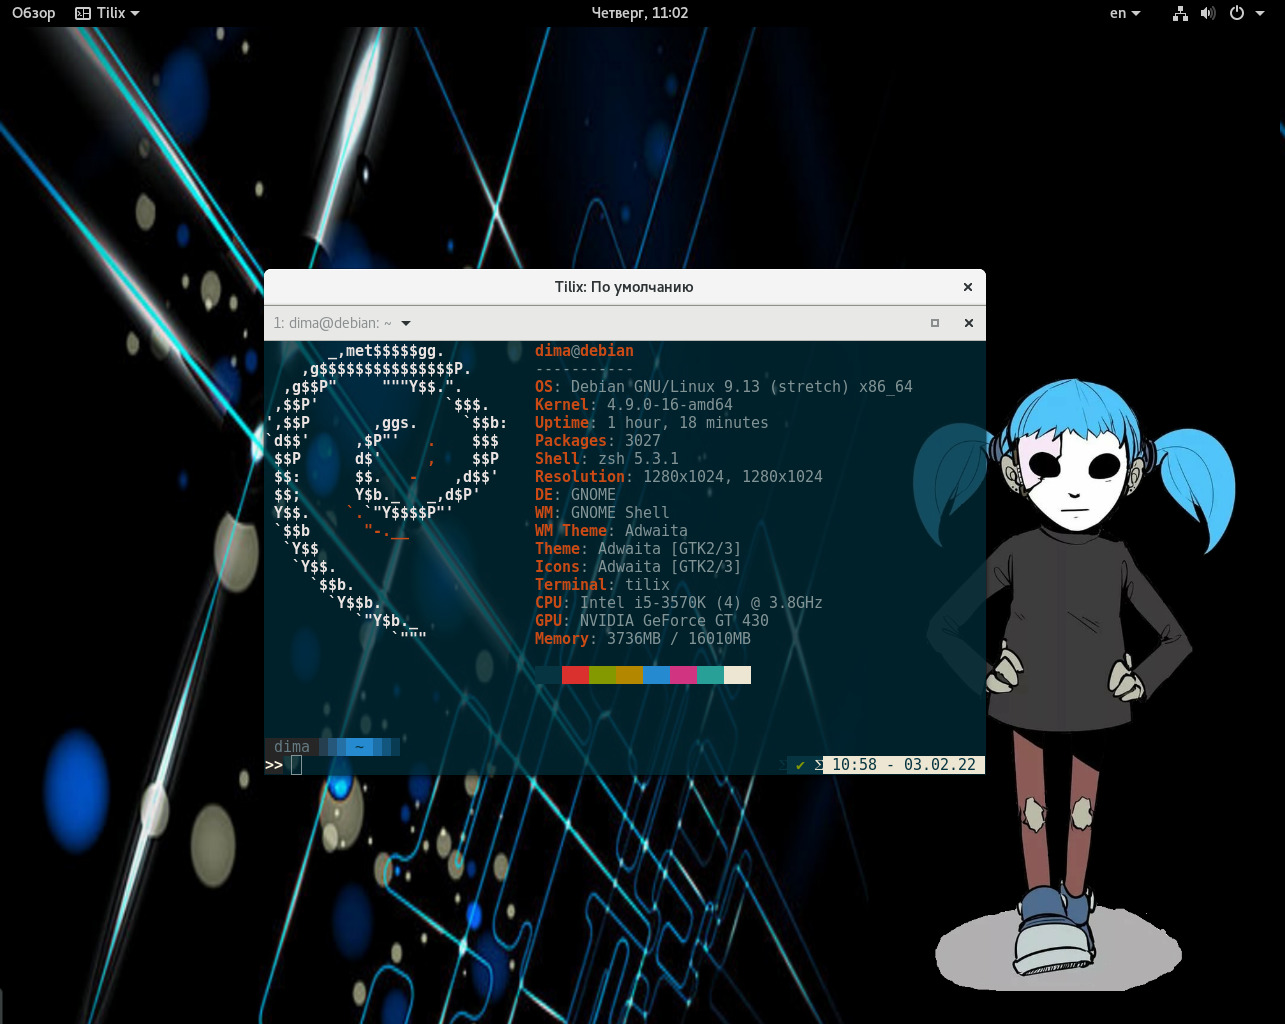
Task: Click the volume speaker icon
Action: coord(1208,13)
